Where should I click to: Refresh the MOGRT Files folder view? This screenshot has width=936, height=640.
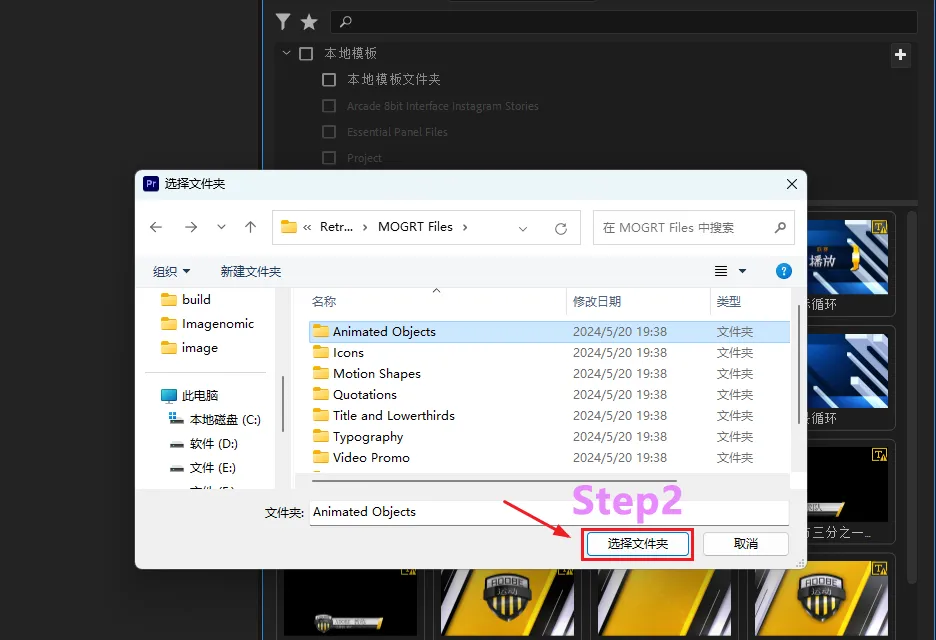[x=561, y=228]
